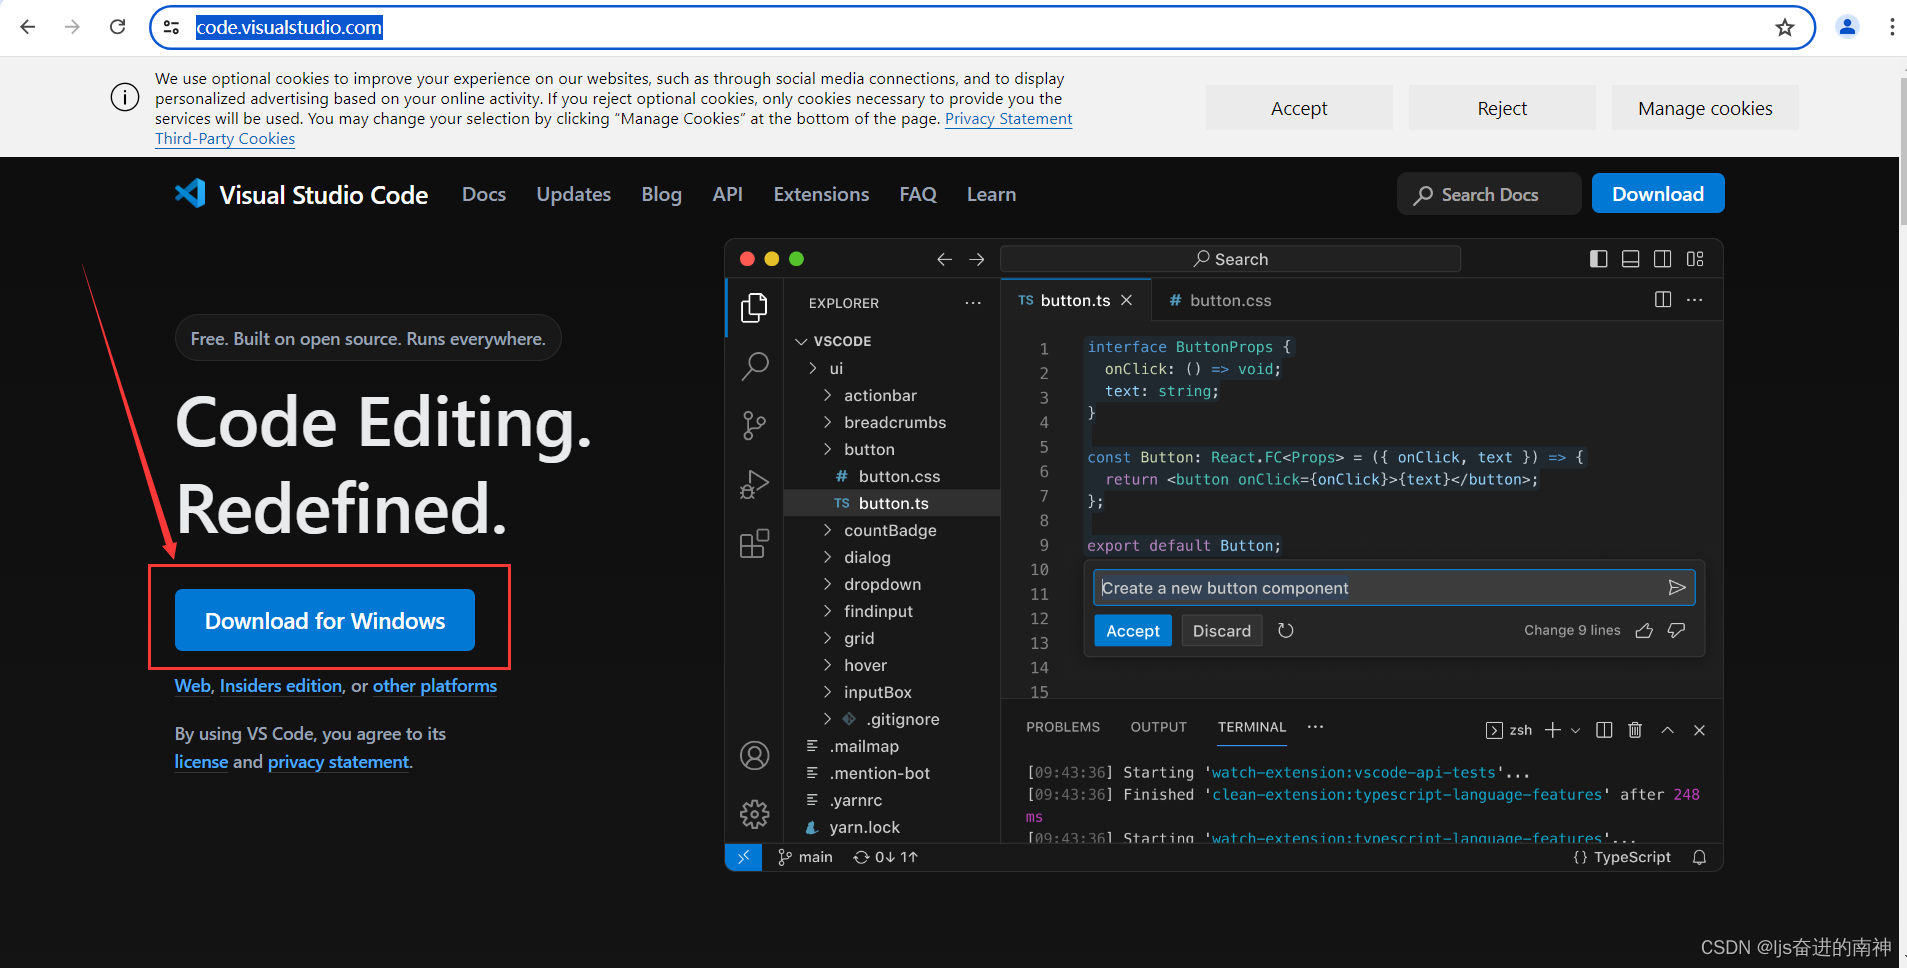Toggle the bottom panel layout icon
Image resolution: width=1907 pixels, height=968 pixels.
(1631, 259)
